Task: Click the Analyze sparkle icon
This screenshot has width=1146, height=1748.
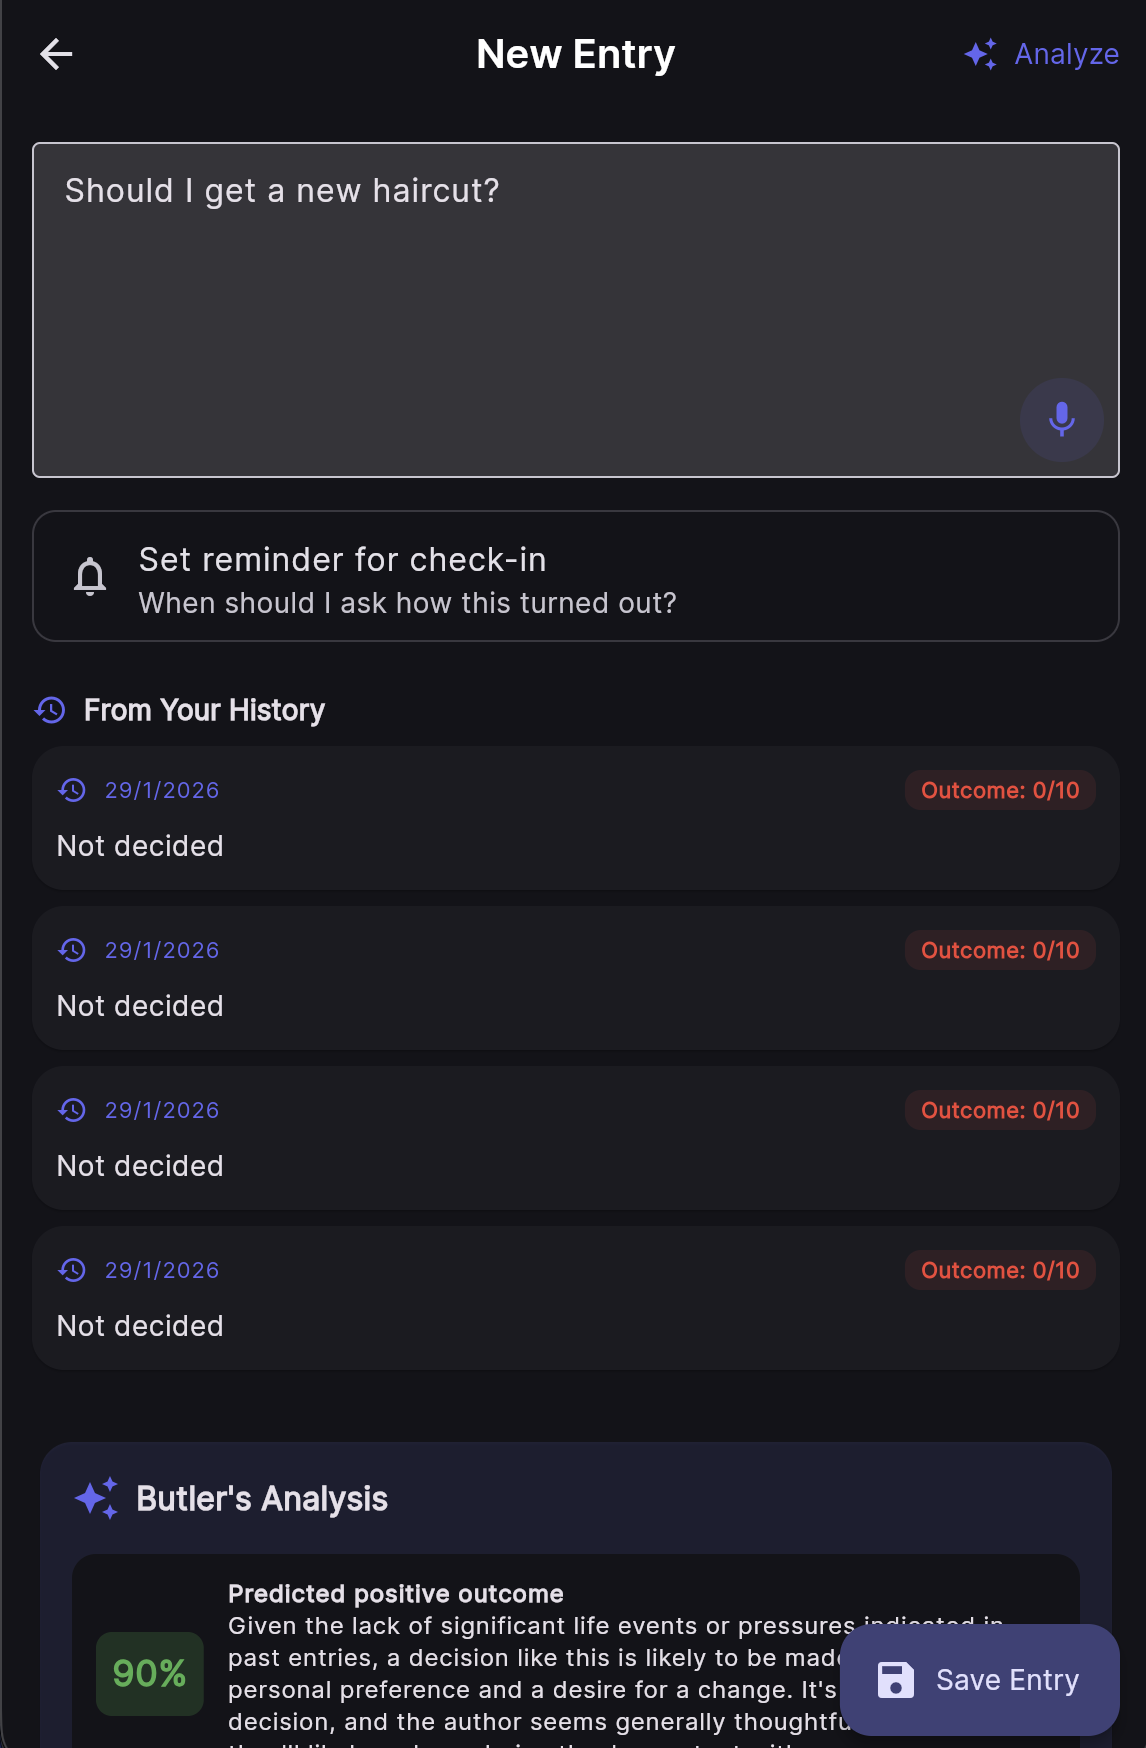Action: click(x=980, y=54)
